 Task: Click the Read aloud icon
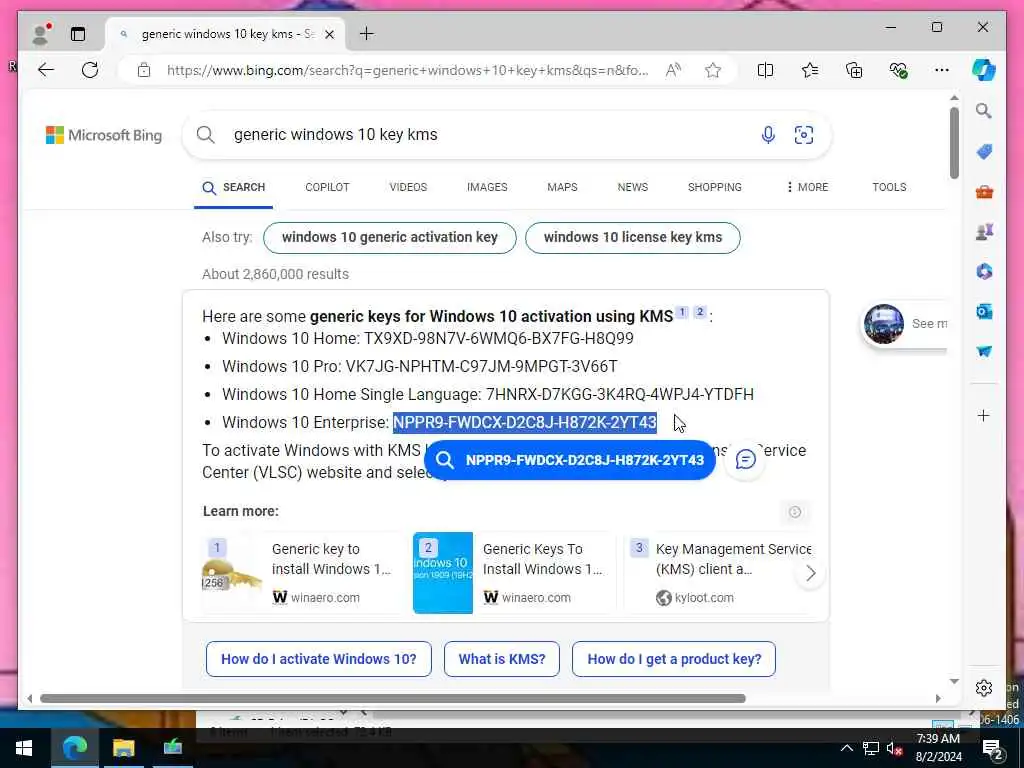point(673,70)
